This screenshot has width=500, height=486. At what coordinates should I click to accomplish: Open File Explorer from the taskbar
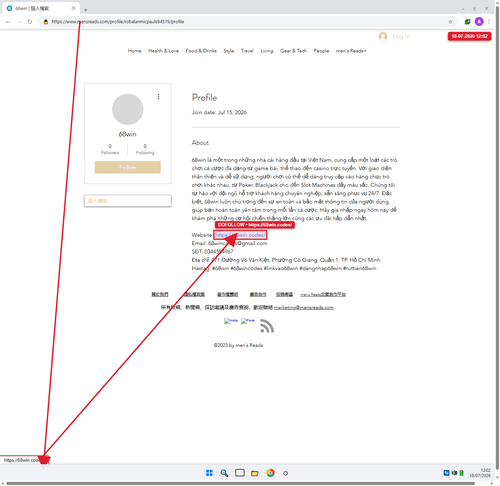(x=255, y=473)
